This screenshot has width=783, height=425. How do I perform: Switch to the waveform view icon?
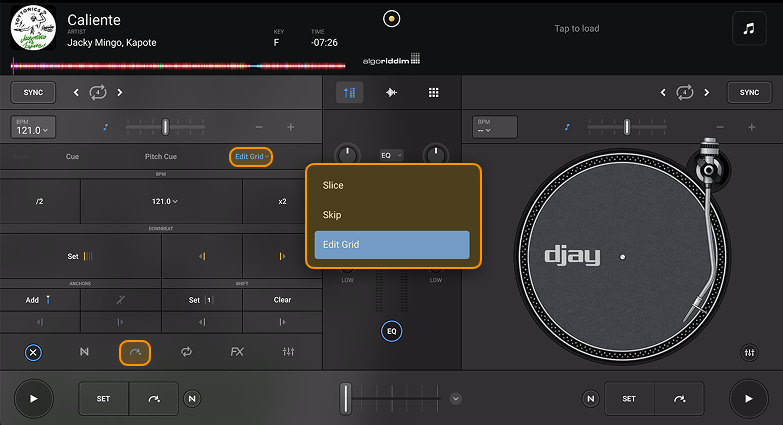pyautogui.click(x=392, y=92)
